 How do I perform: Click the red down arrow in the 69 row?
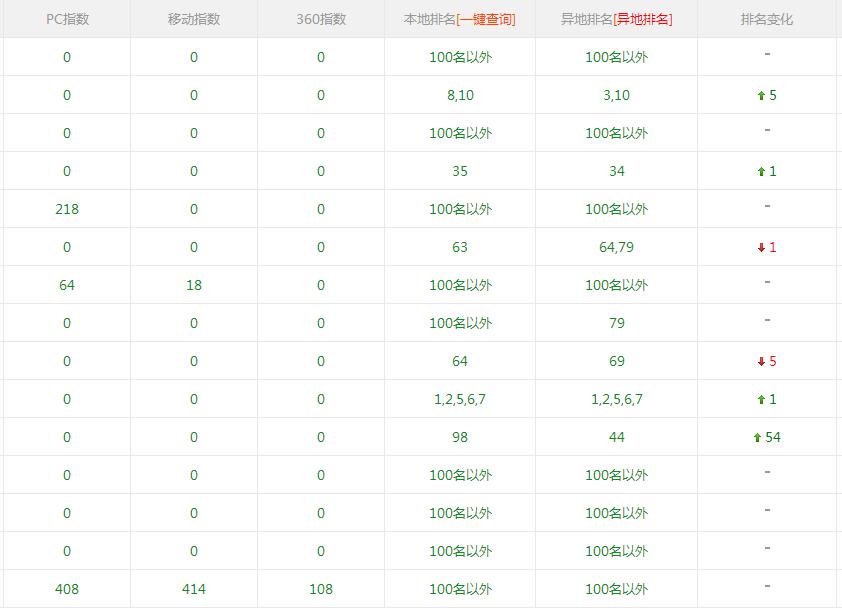pos(761,362)
